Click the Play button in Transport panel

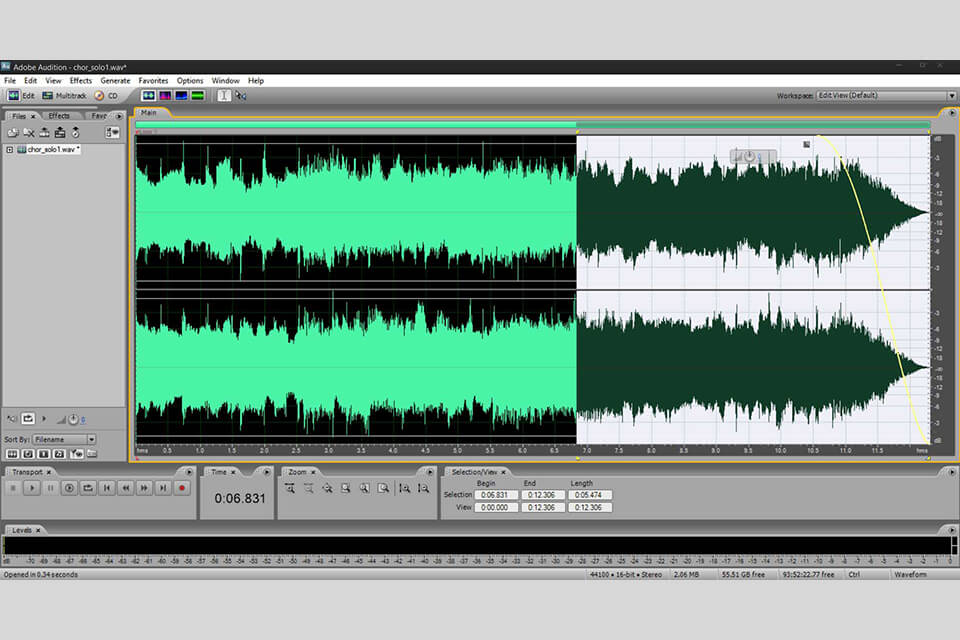coord(32,488)
